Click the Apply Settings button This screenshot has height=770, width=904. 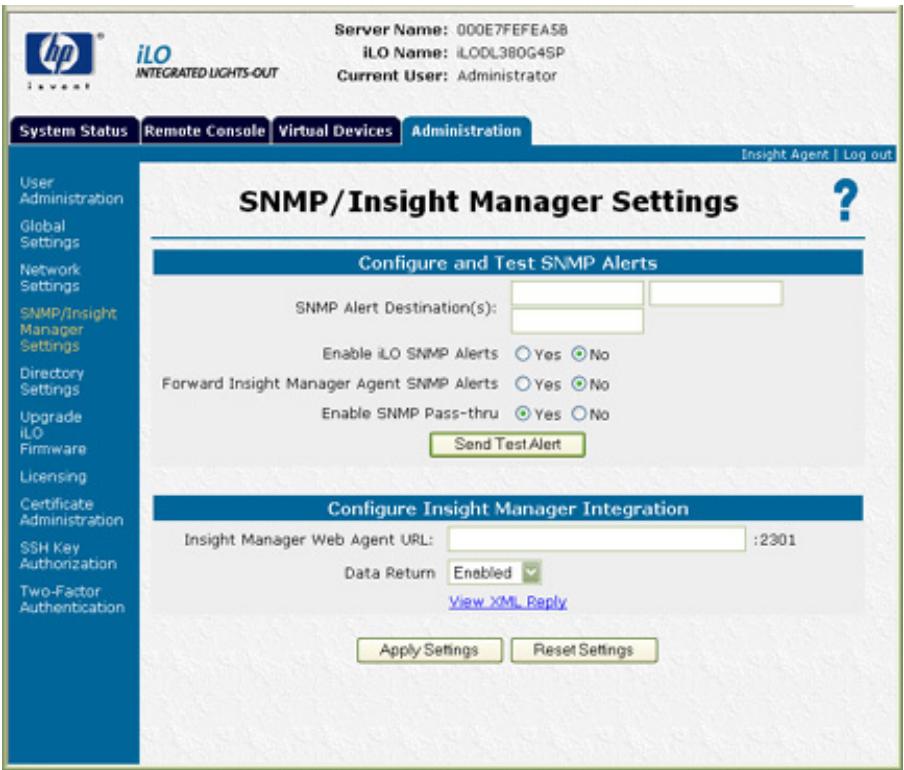coord(430,650)
